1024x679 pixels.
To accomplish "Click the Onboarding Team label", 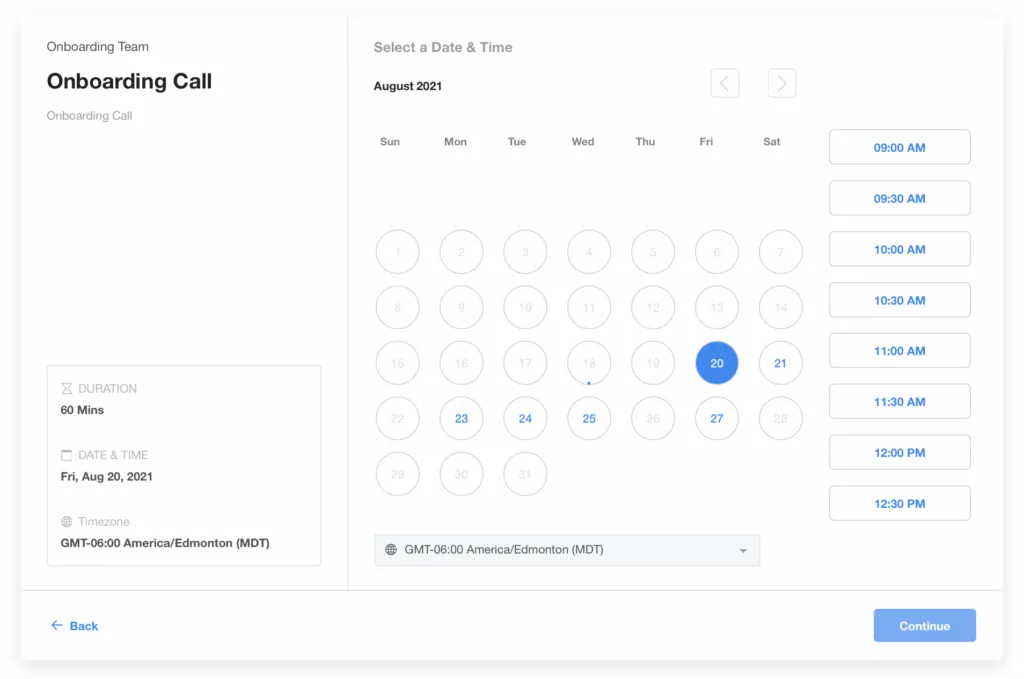I will click(97, 46).
